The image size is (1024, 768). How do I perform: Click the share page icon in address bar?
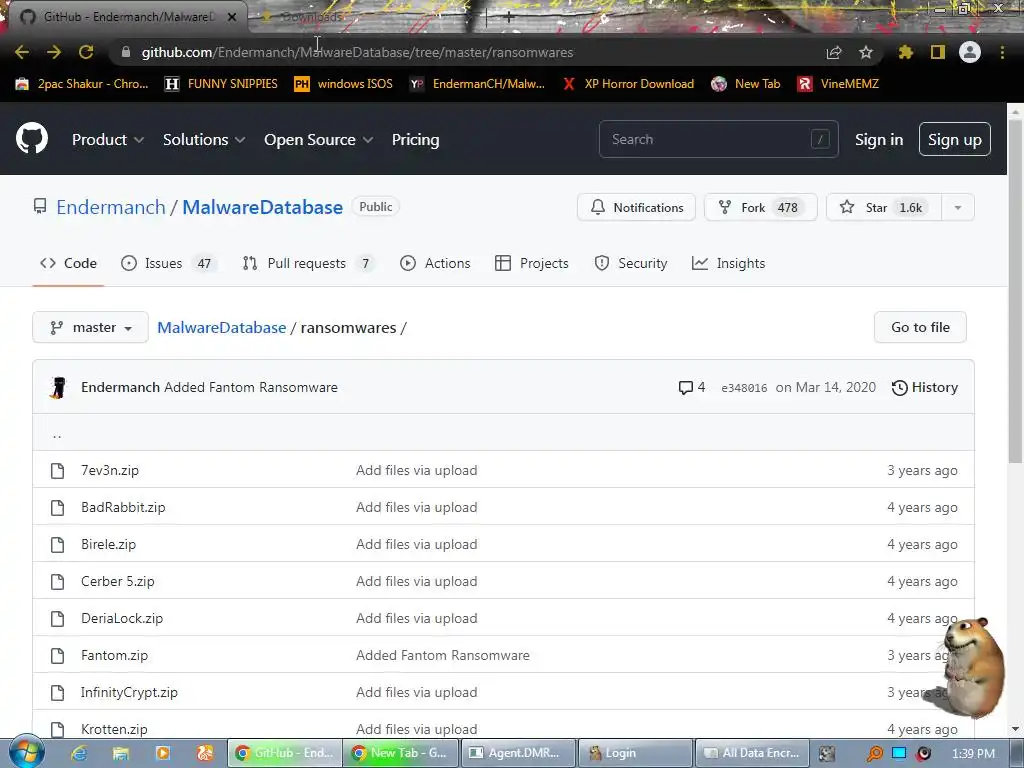tap(834, 52)
